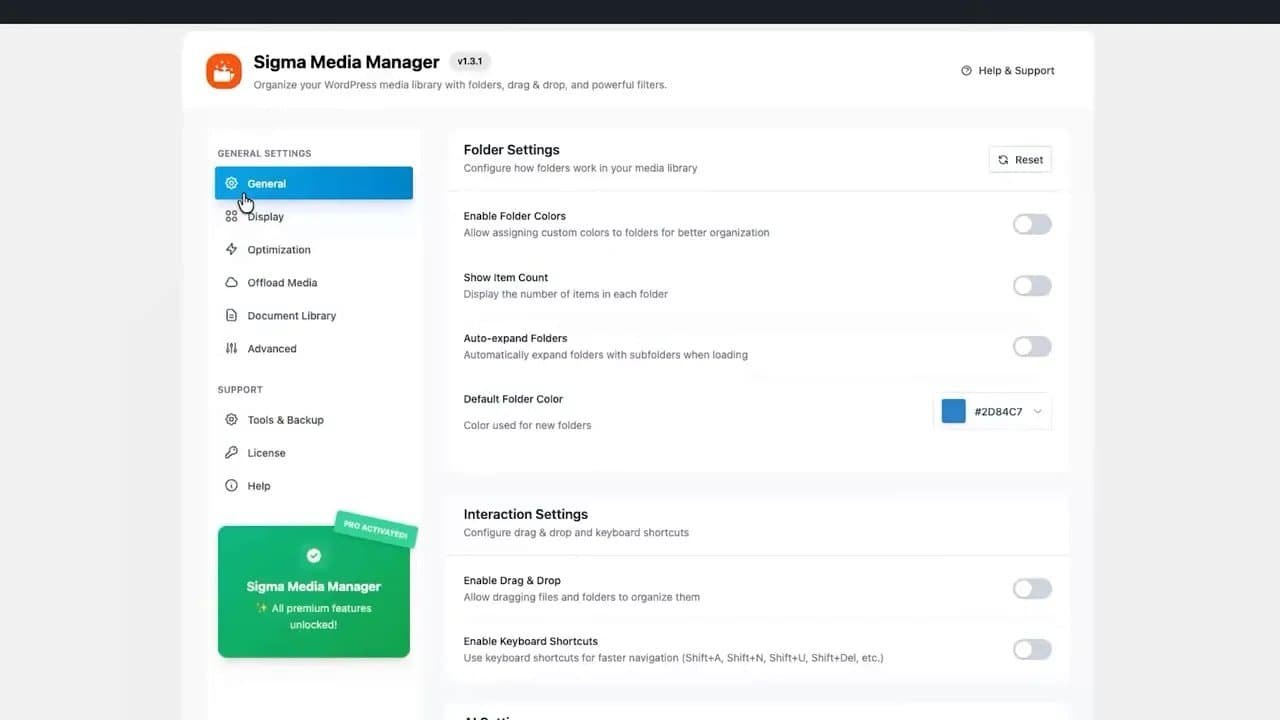Enable the Folder Colors toggle
The image size is (1280, 720).
(x=1031, y=224)
